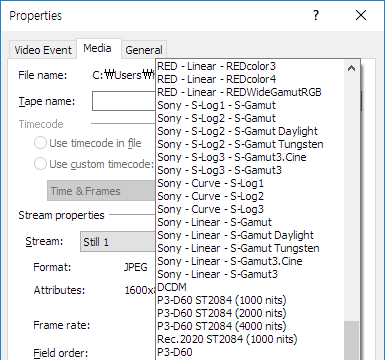Click the Tape name input field

coord(124,101)
